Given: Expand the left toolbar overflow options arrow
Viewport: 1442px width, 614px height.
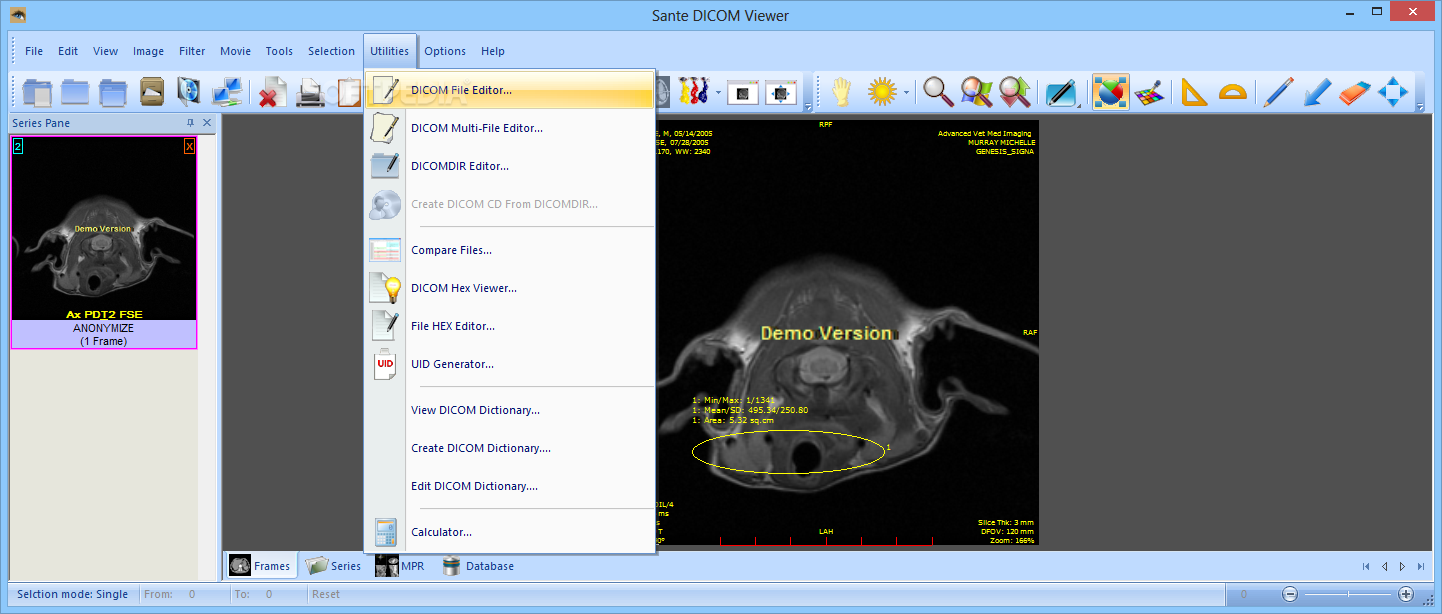Looking at the screenshot, I should (808, 105).
